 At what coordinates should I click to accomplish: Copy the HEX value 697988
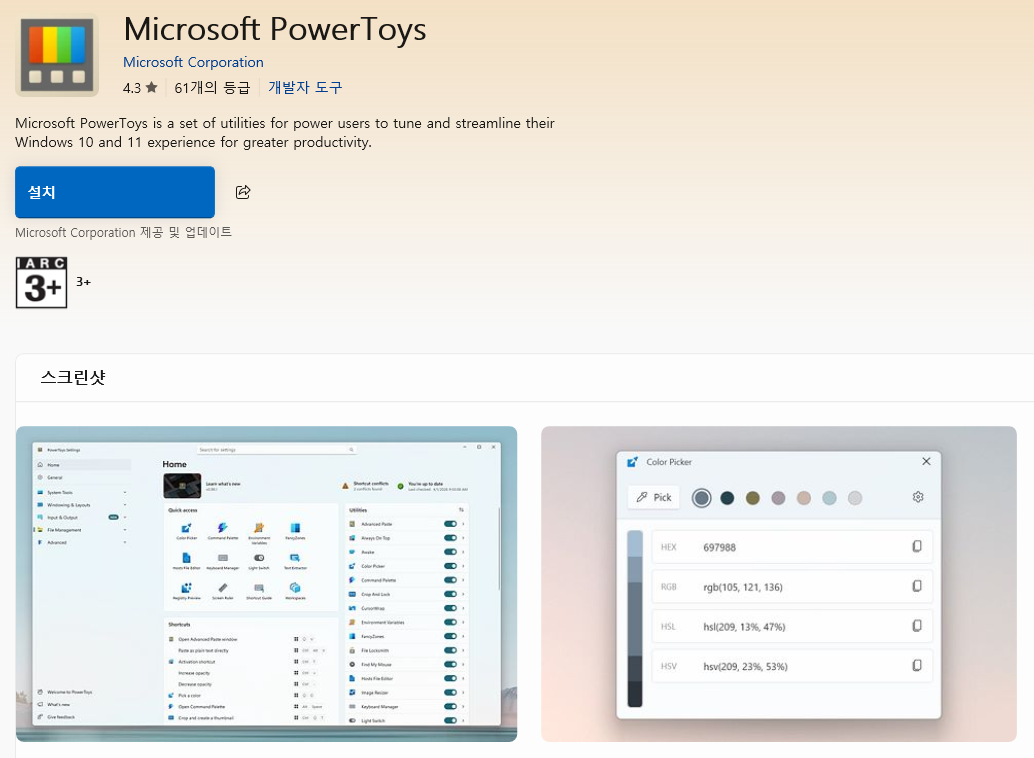click(x=917, y=546)
